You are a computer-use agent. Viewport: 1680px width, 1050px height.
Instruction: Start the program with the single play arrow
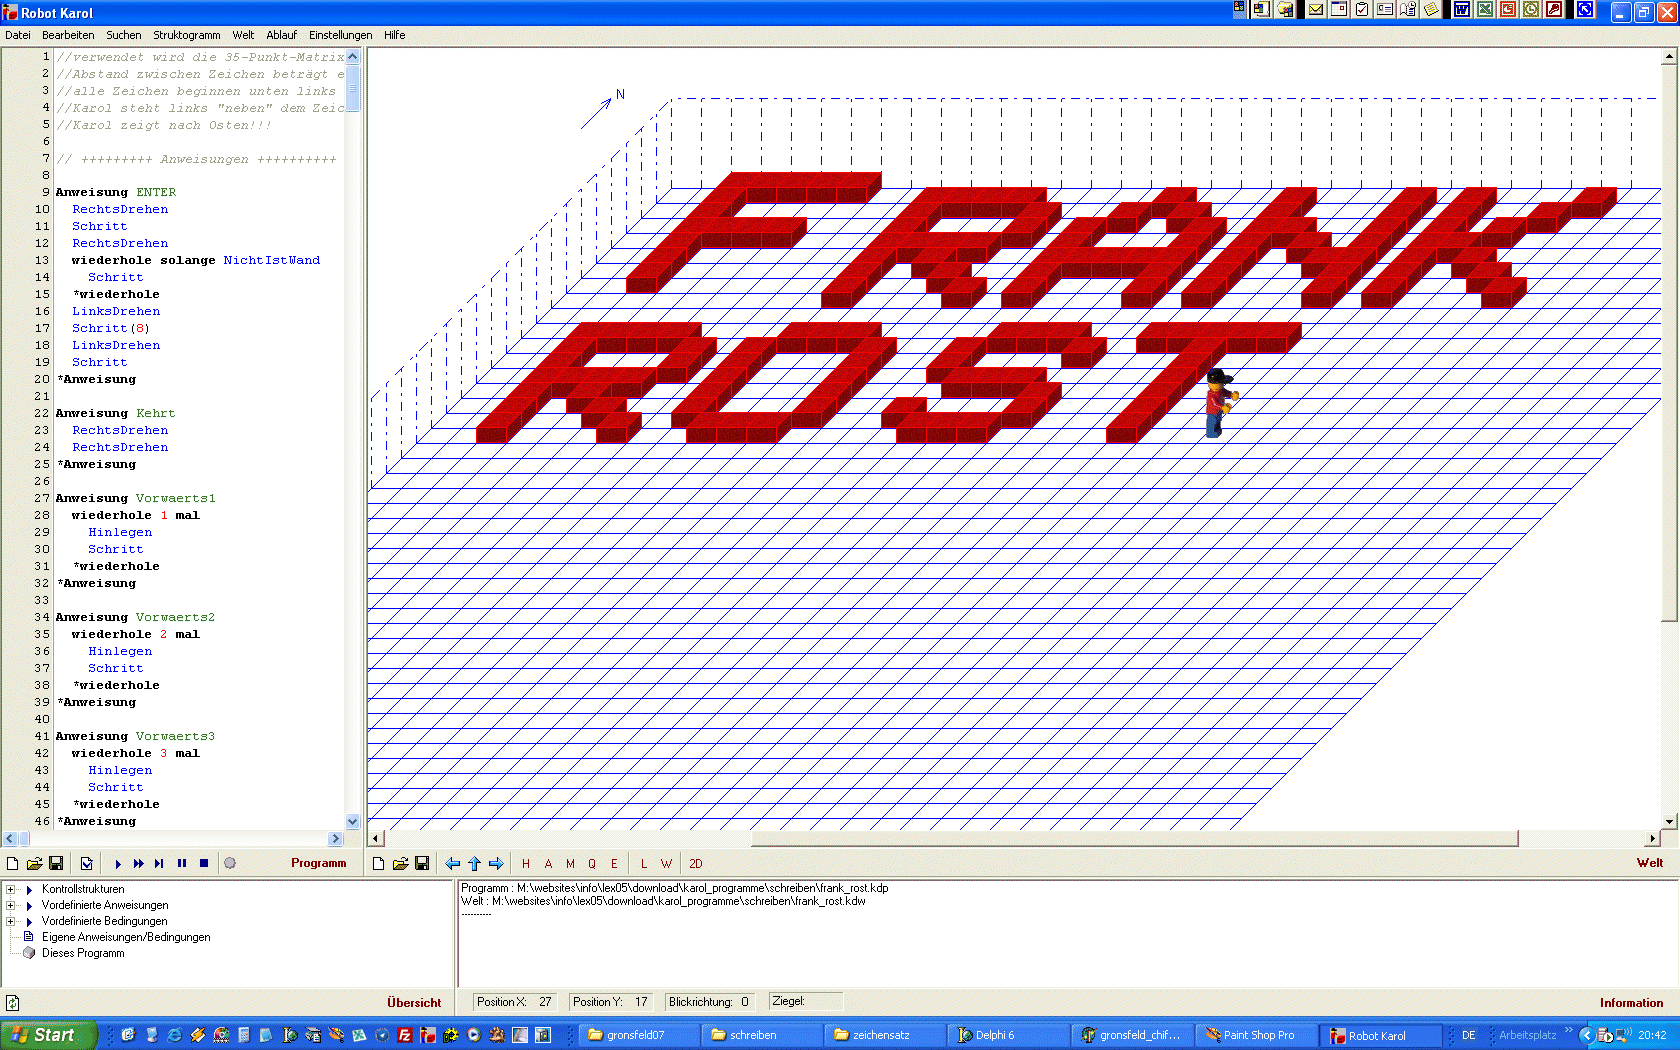(x=118, y=863)
